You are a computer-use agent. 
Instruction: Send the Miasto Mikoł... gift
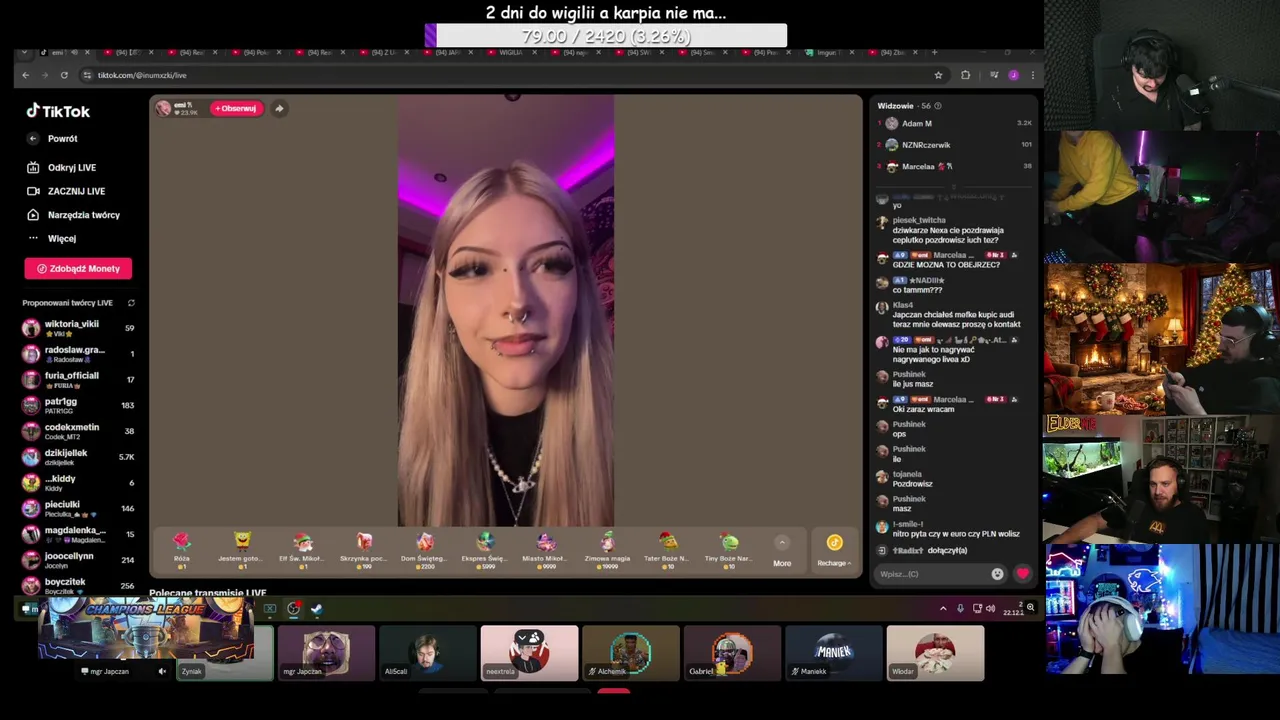pyautogui.click(x=546, y=550)
